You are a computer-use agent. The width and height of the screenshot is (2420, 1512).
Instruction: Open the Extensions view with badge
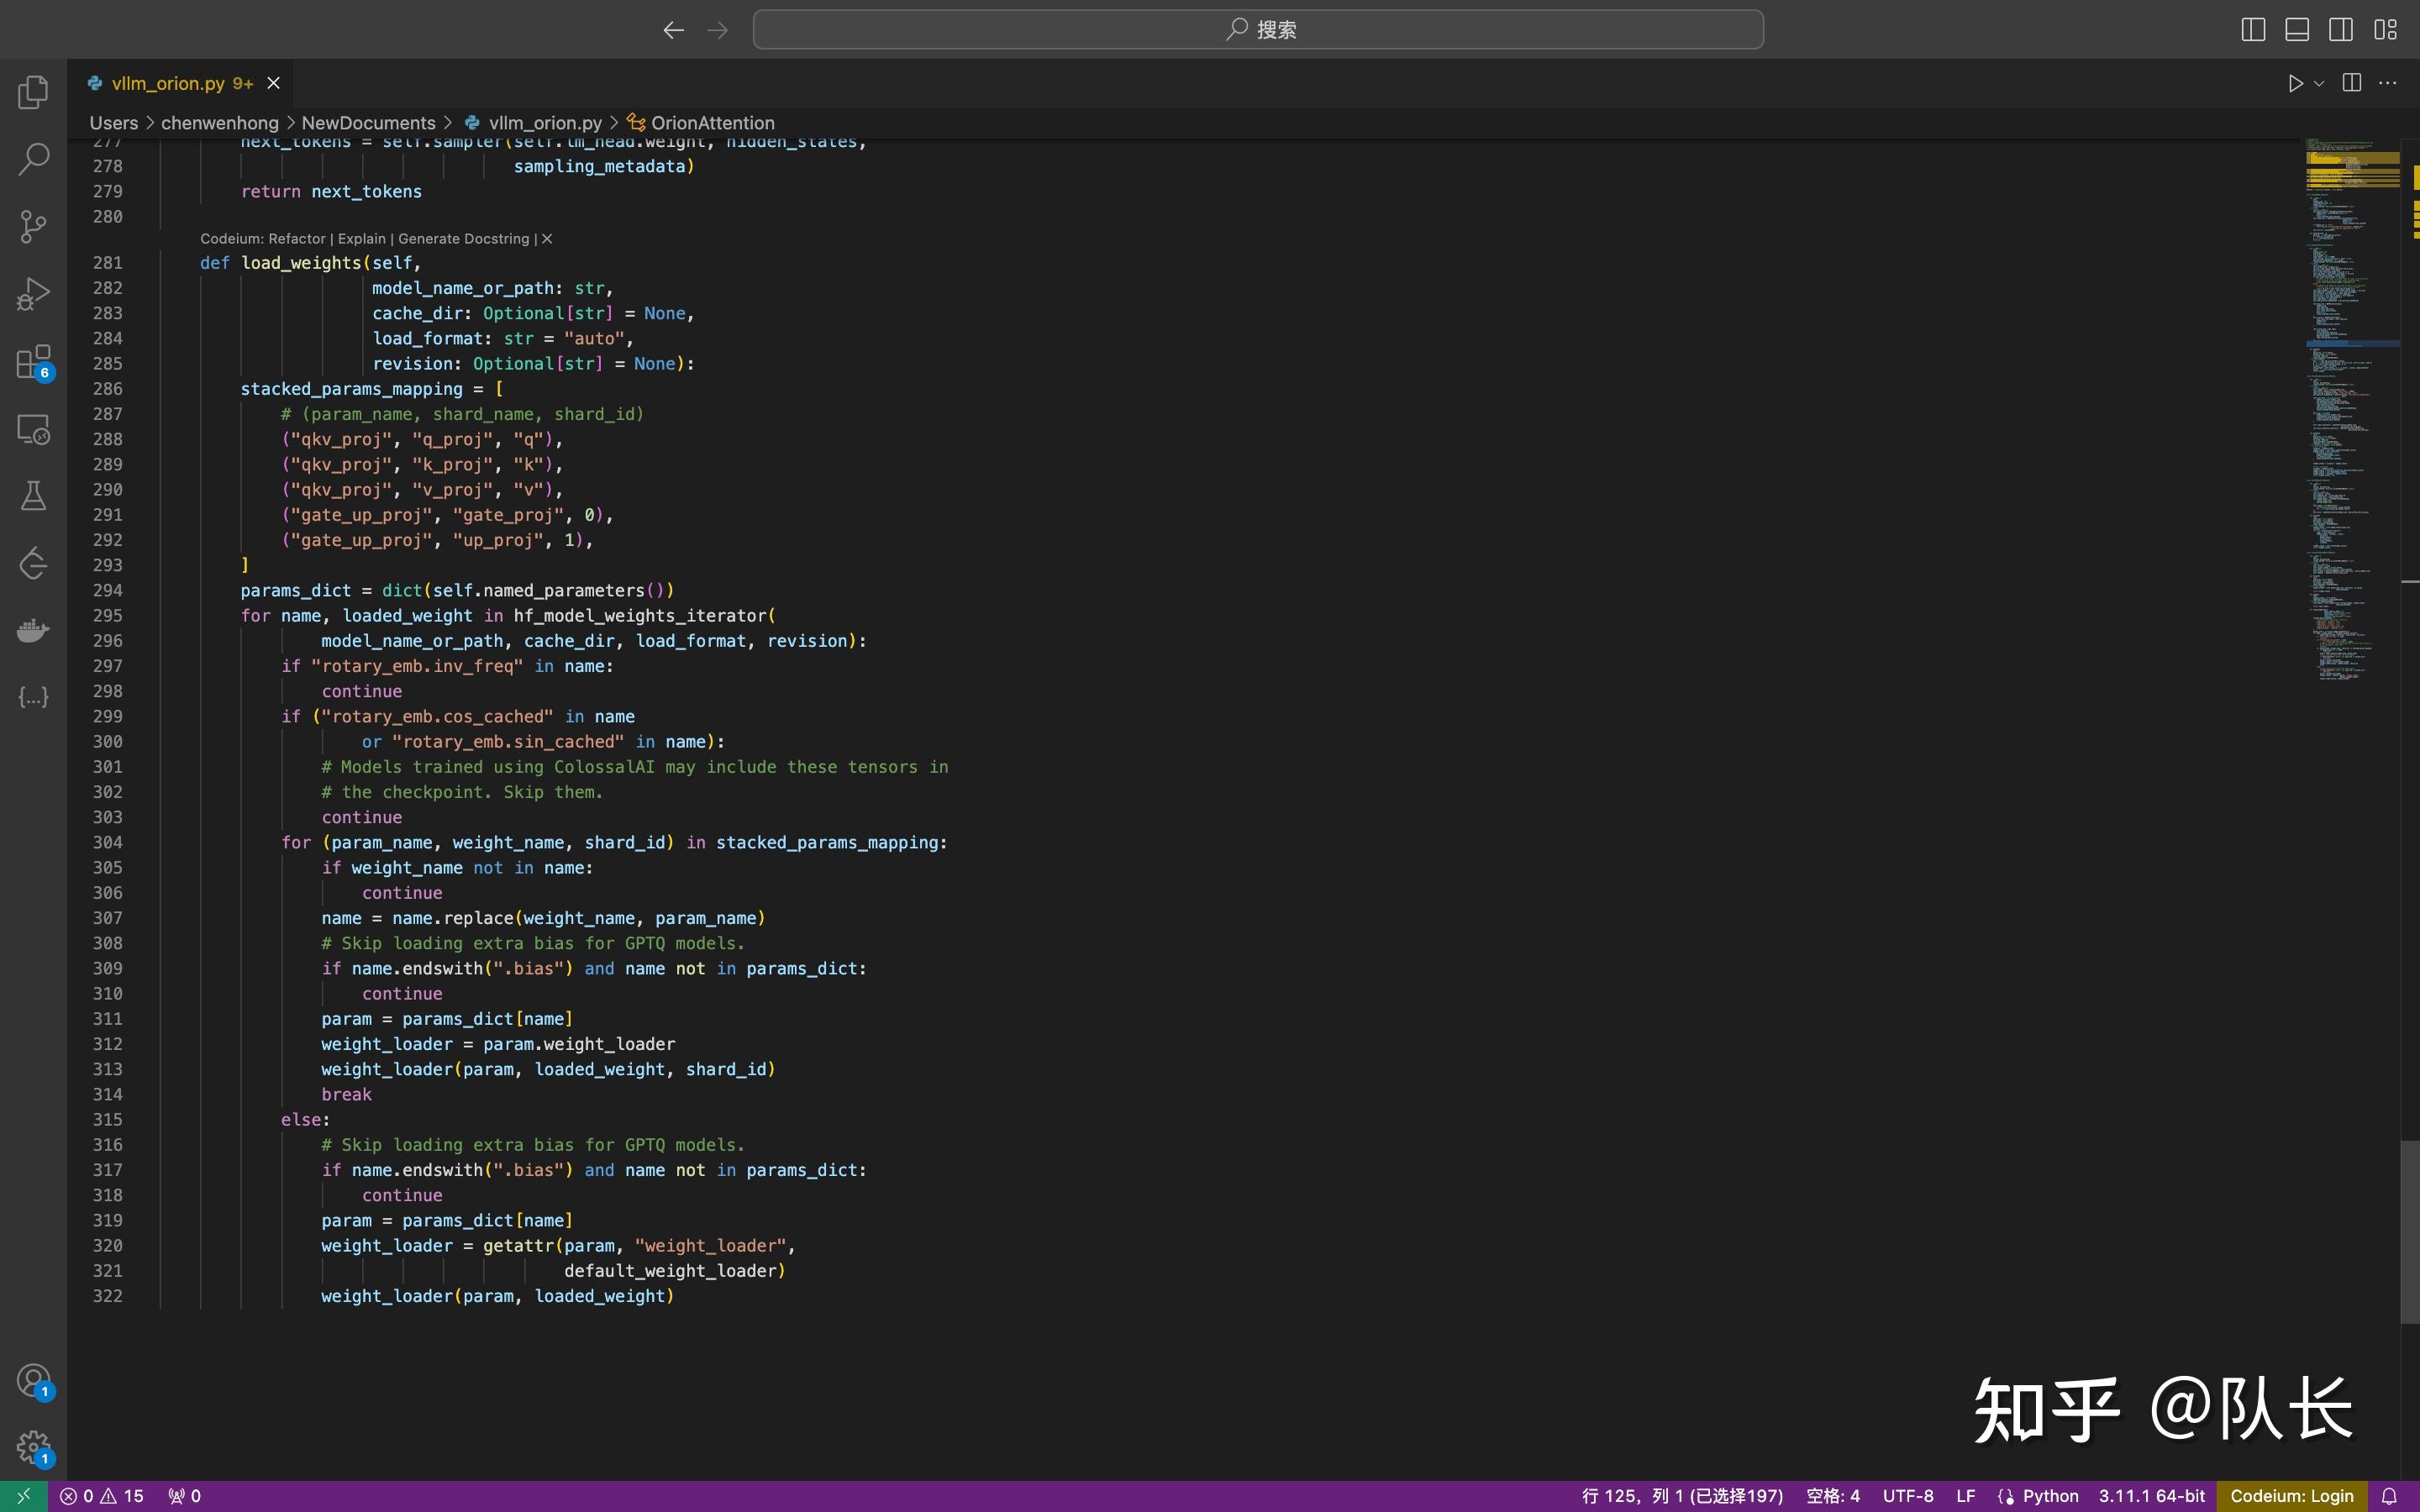[33, 362]
